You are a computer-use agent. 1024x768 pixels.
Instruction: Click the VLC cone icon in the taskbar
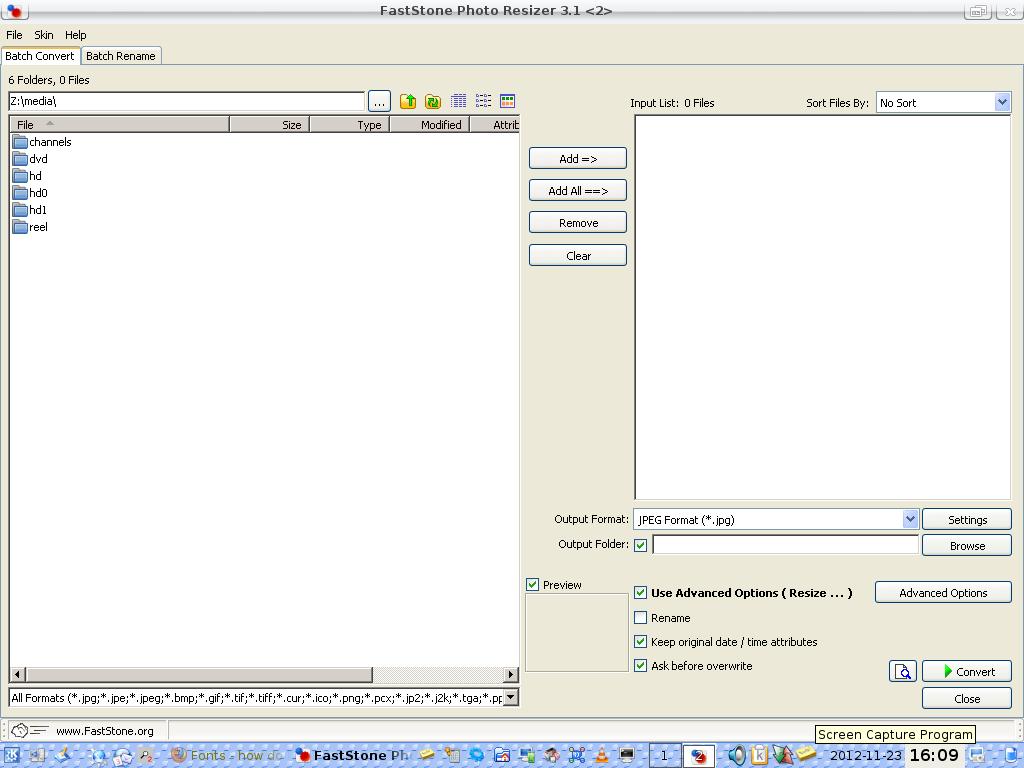601,756
